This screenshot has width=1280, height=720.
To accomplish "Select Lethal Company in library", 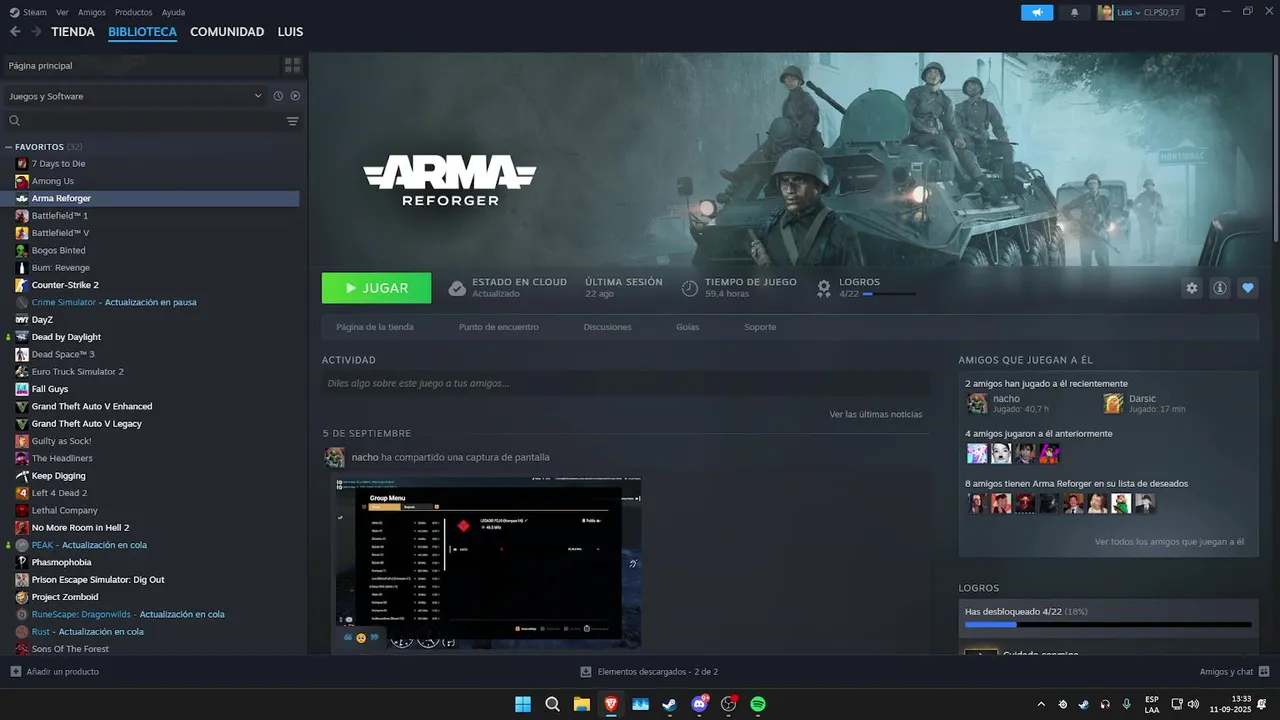I will tap(65, 510).
